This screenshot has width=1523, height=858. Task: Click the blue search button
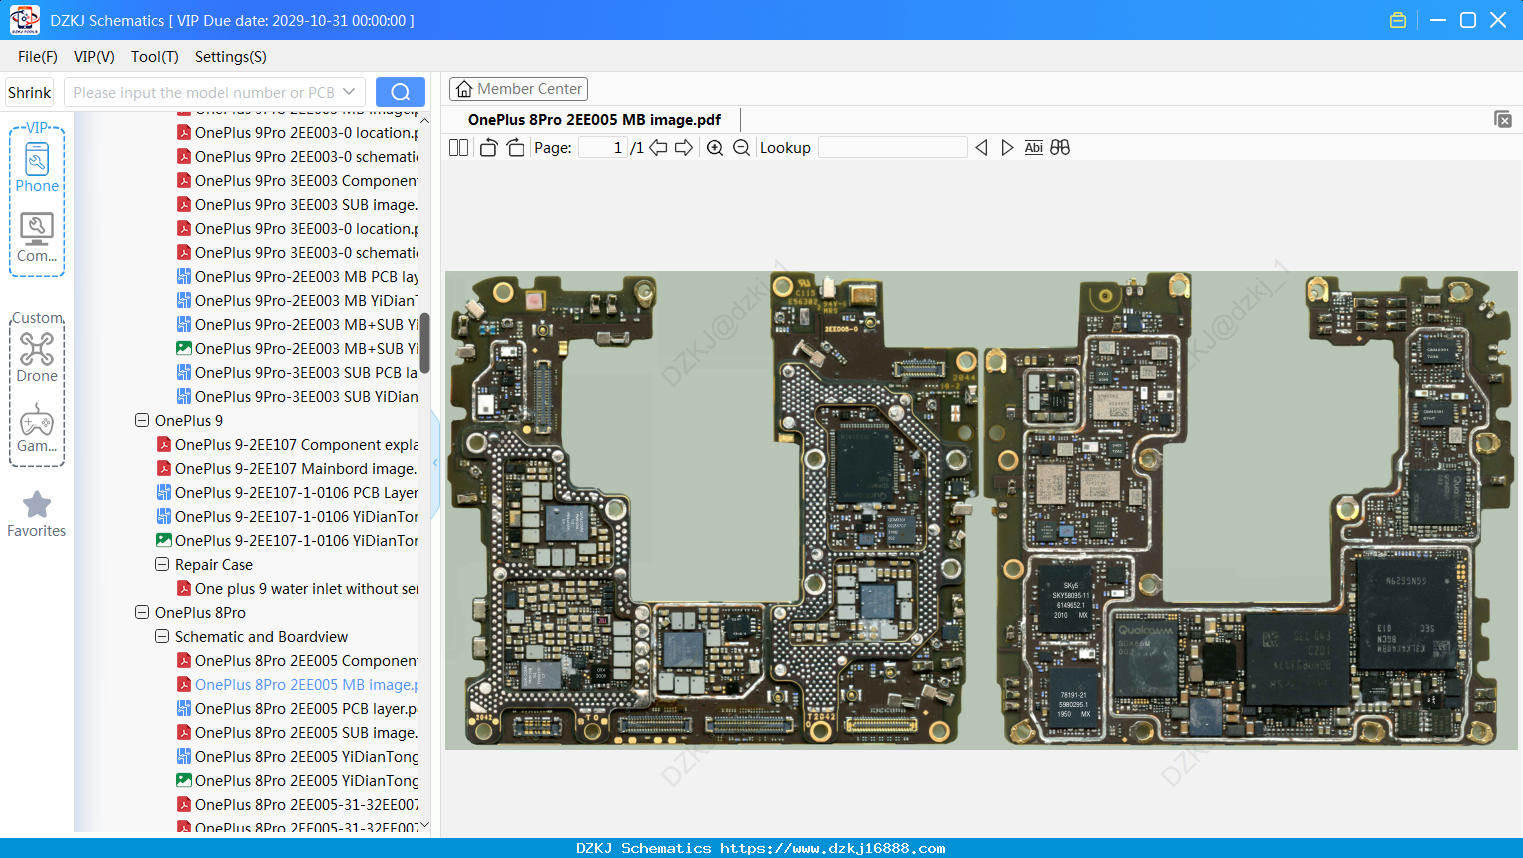[x=400, y=92]
